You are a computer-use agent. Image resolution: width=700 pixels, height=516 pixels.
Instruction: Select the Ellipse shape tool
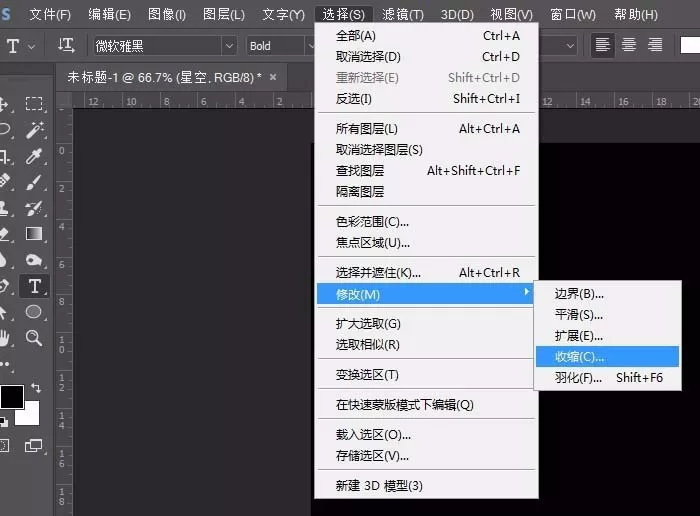(x=33, y=312)
